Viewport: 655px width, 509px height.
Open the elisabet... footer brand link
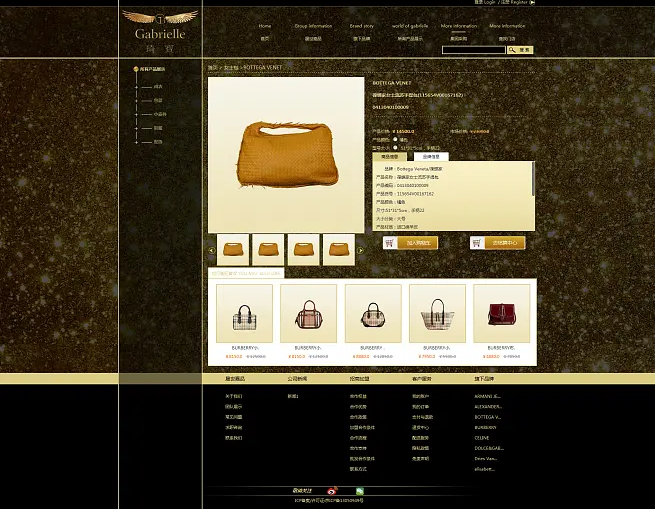pos(485,469)
